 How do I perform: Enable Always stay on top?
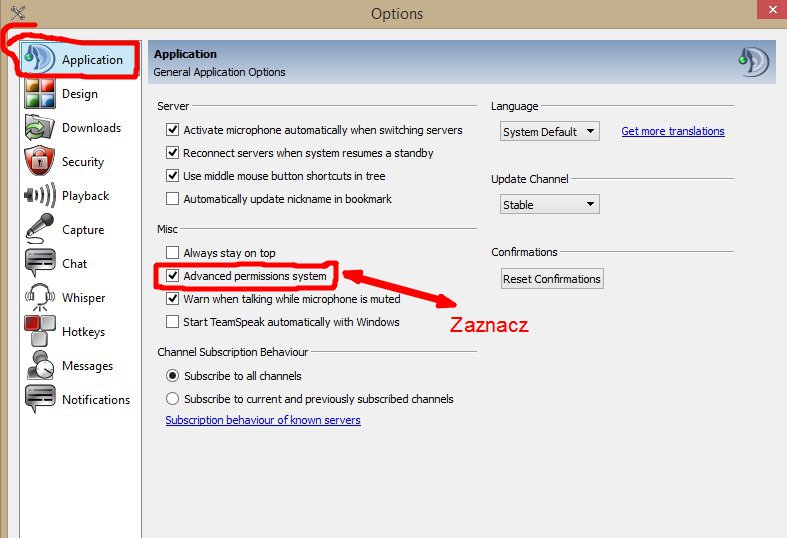point(172,252)
